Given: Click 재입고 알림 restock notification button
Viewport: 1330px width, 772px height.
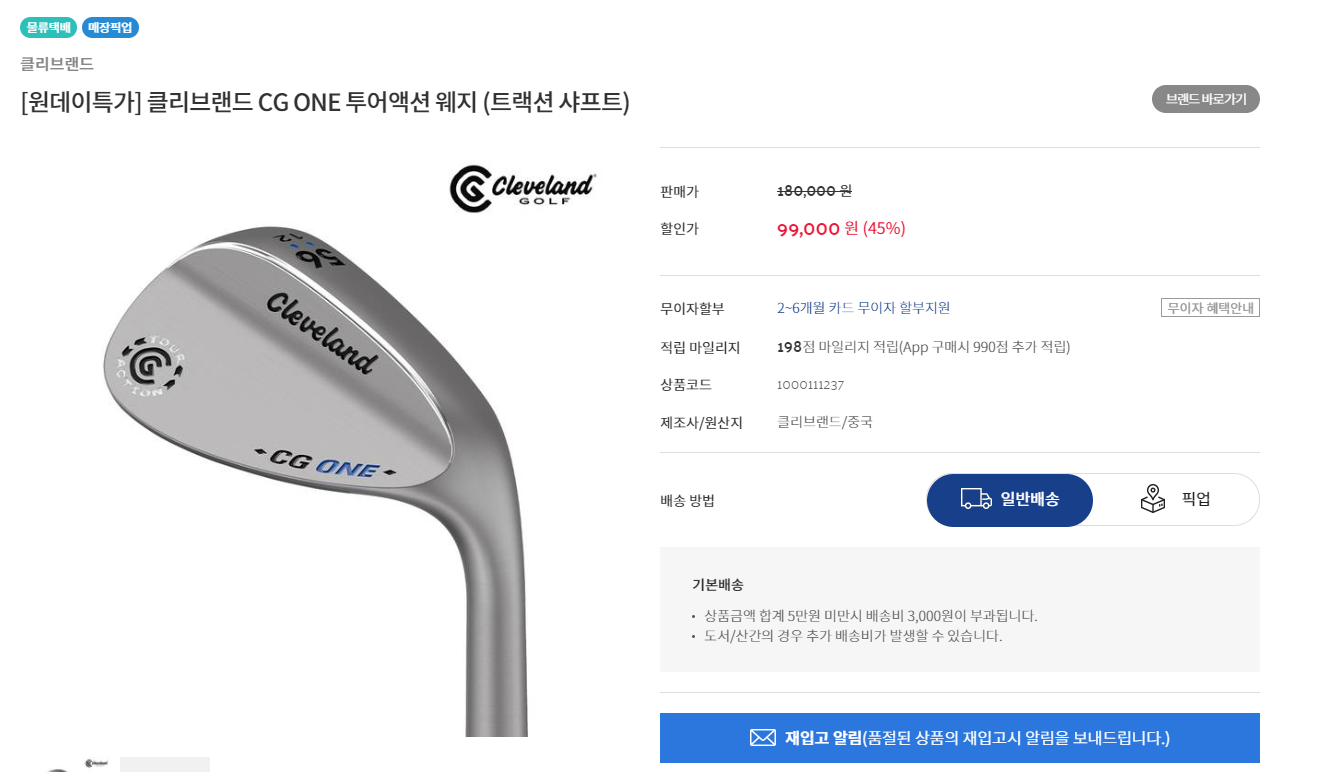Looking at the screenshot, I should pyautogui.click(x=960, y=738).
